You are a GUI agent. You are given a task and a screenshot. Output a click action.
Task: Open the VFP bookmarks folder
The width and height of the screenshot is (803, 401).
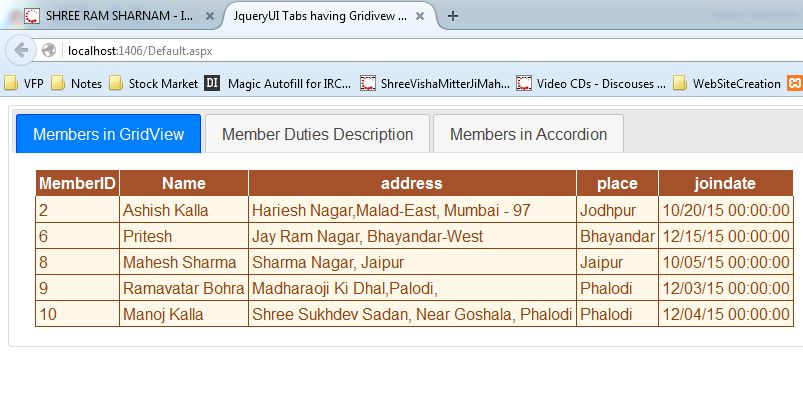26,84
